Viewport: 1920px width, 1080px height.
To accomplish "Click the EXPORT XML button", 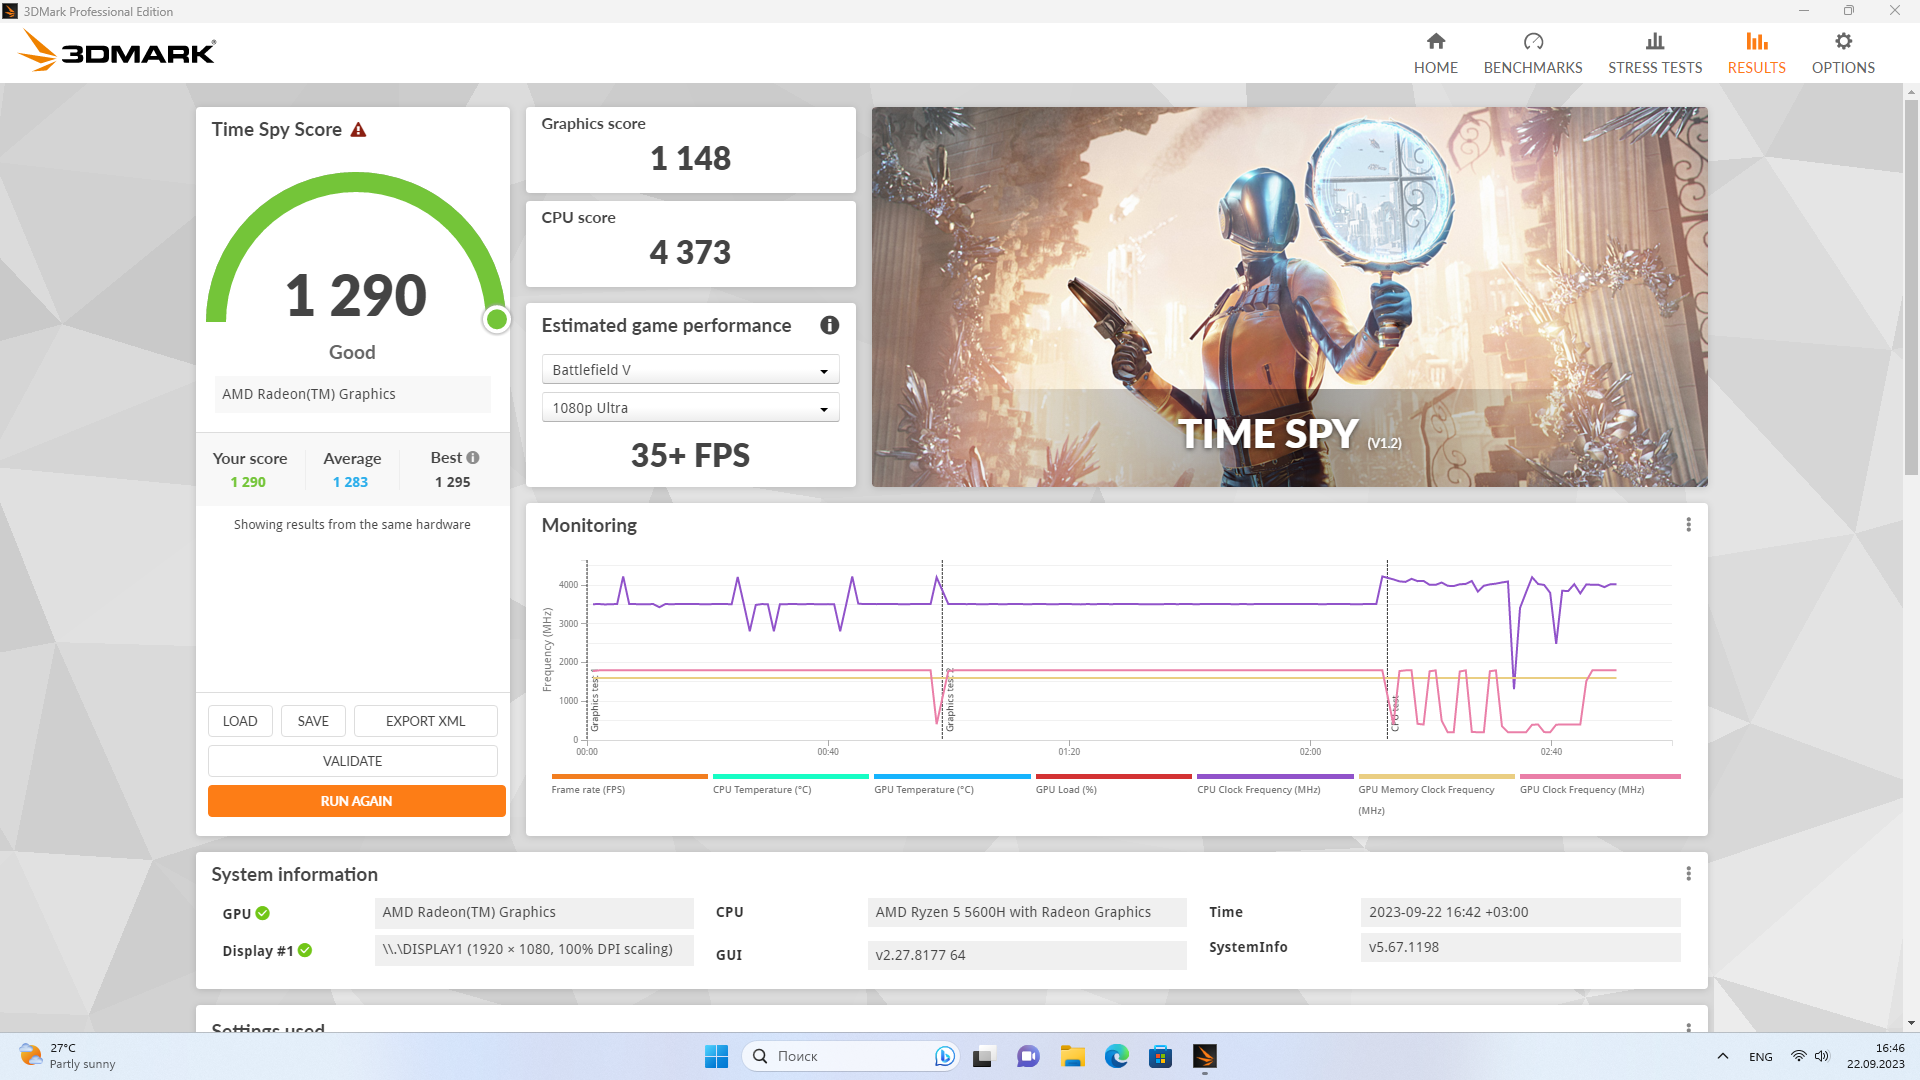I will click(425, 720).
